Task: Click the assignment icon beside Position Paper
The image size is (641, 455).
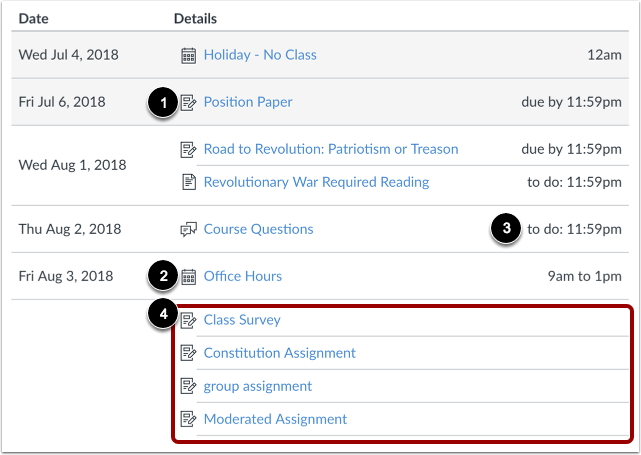Action: click(x=188, y=103)
